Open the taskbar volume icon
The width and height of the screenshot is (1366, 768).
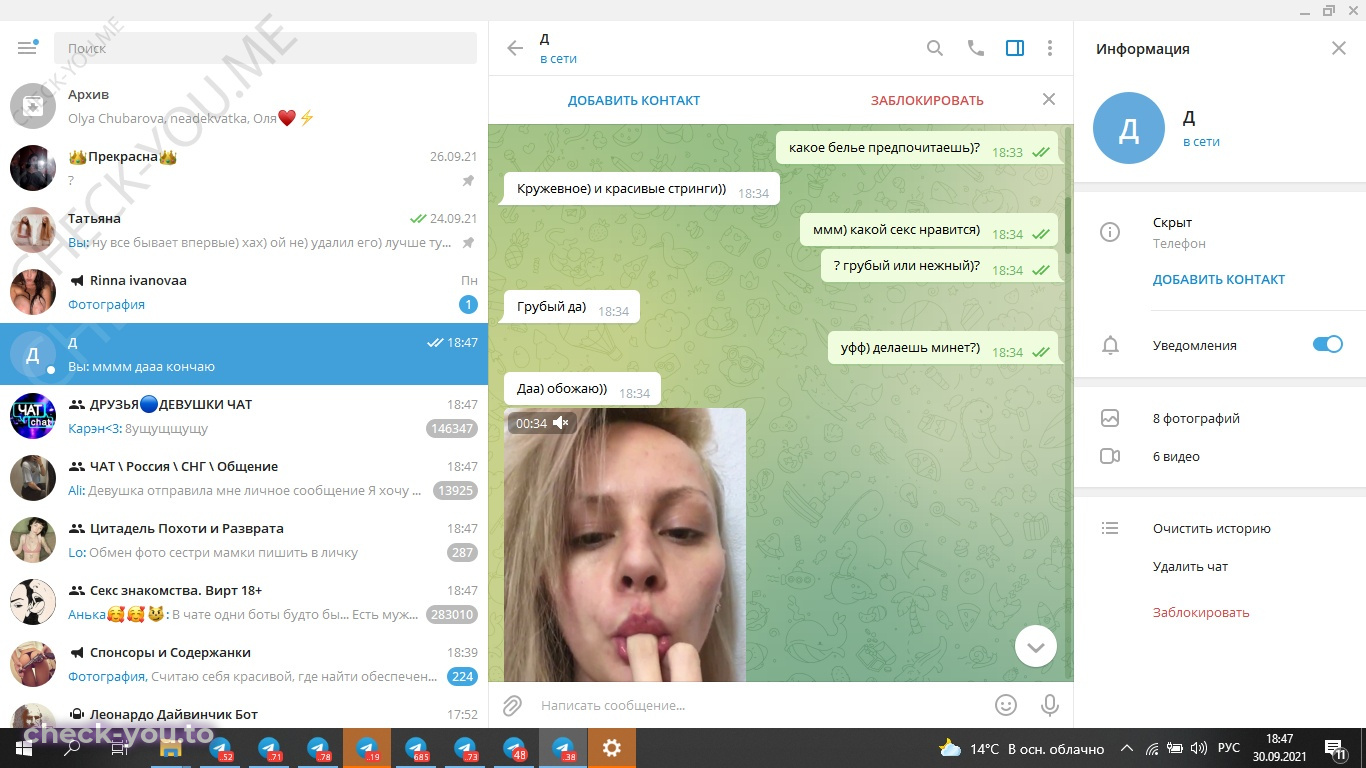click(x=1197, y=748)
